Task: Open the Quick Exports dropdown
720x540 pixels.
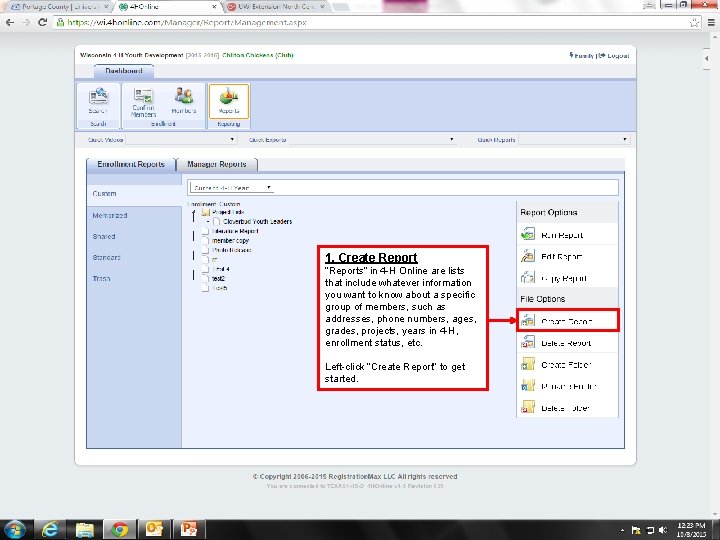Action: coord(371,139)
